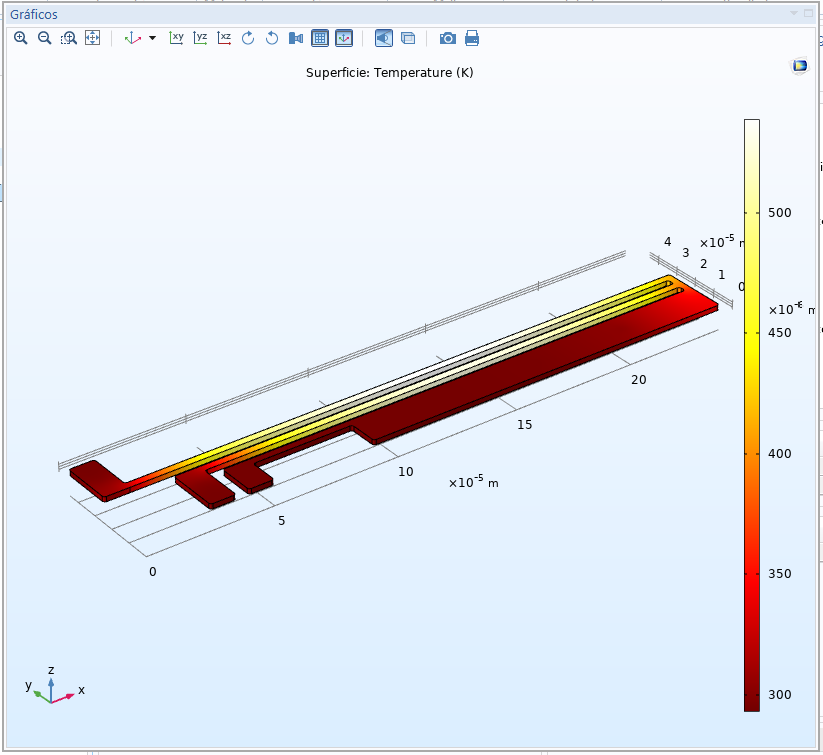Fit the model with Zoom Extents
The image size is (823, 755).
point(92,38)
